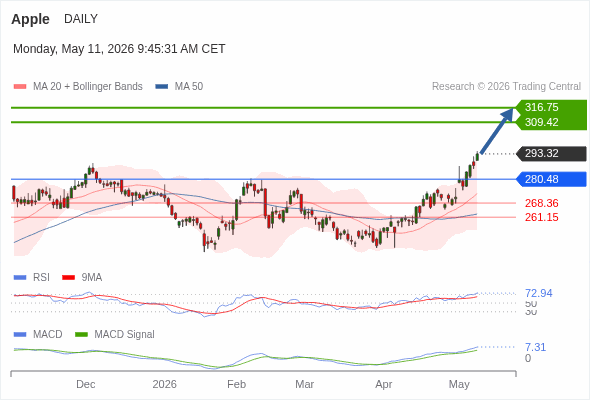Click the Research © 2026 Trading Central text
Viewport: 590px width, 400px height.
coord(506,87)
